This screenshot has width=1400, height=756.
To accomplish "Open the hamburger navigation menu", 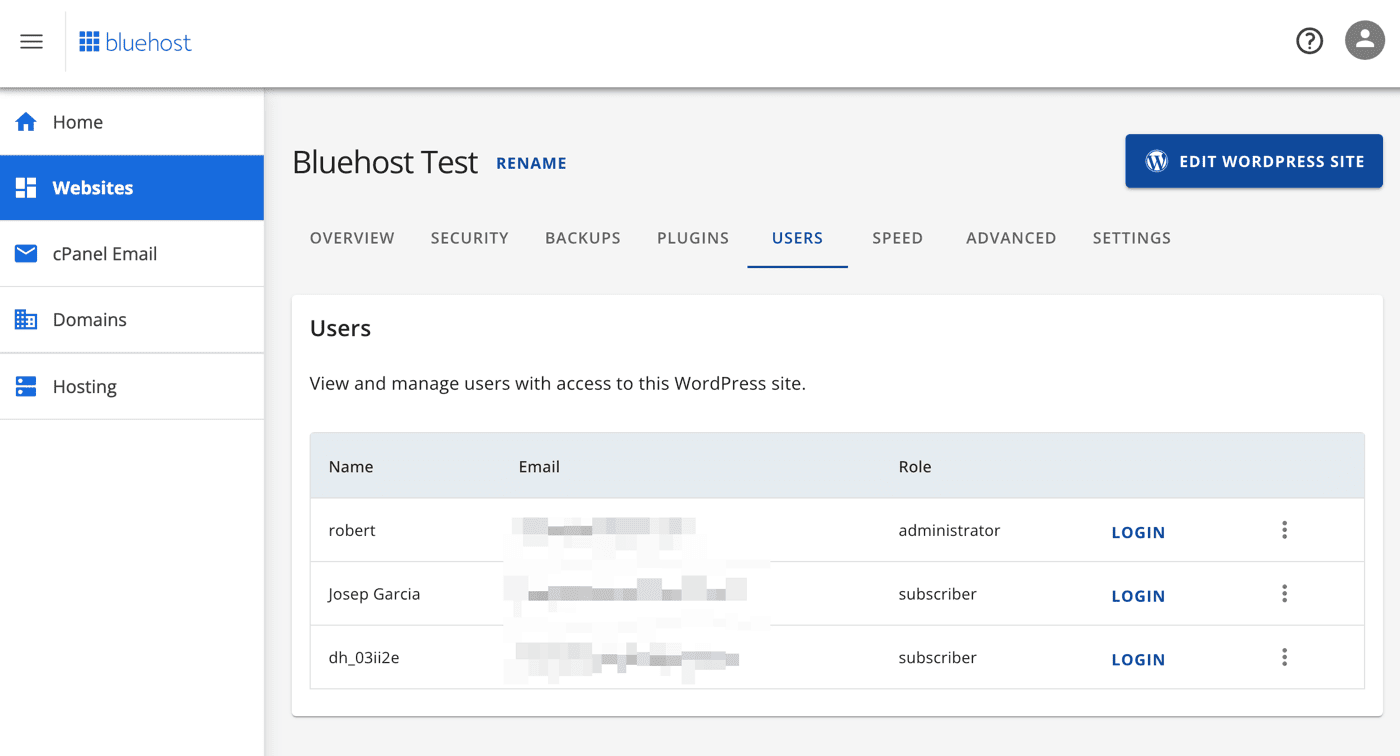I will tap(32, 42).
